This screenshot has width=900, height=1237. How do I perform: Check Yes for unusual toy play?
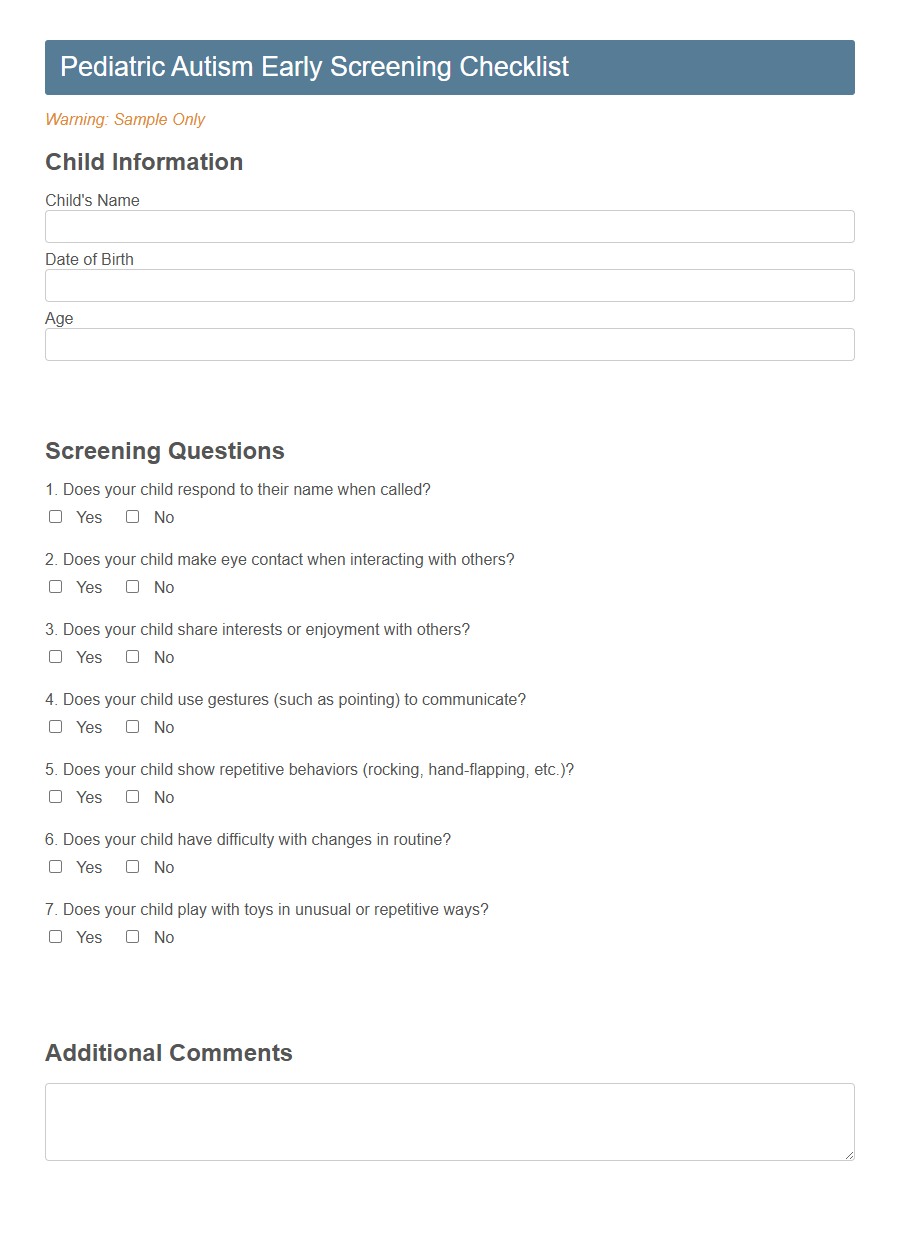(55, 936)
